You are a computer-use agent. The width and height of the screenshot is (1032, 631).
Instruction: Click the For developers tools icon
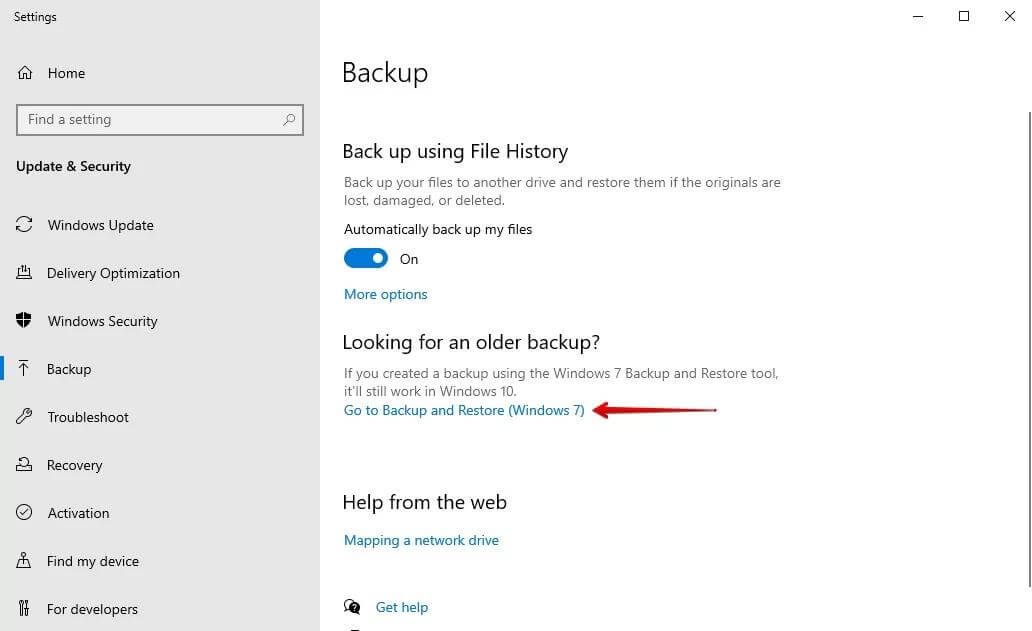pyautogui.click(x=24, y=609)
